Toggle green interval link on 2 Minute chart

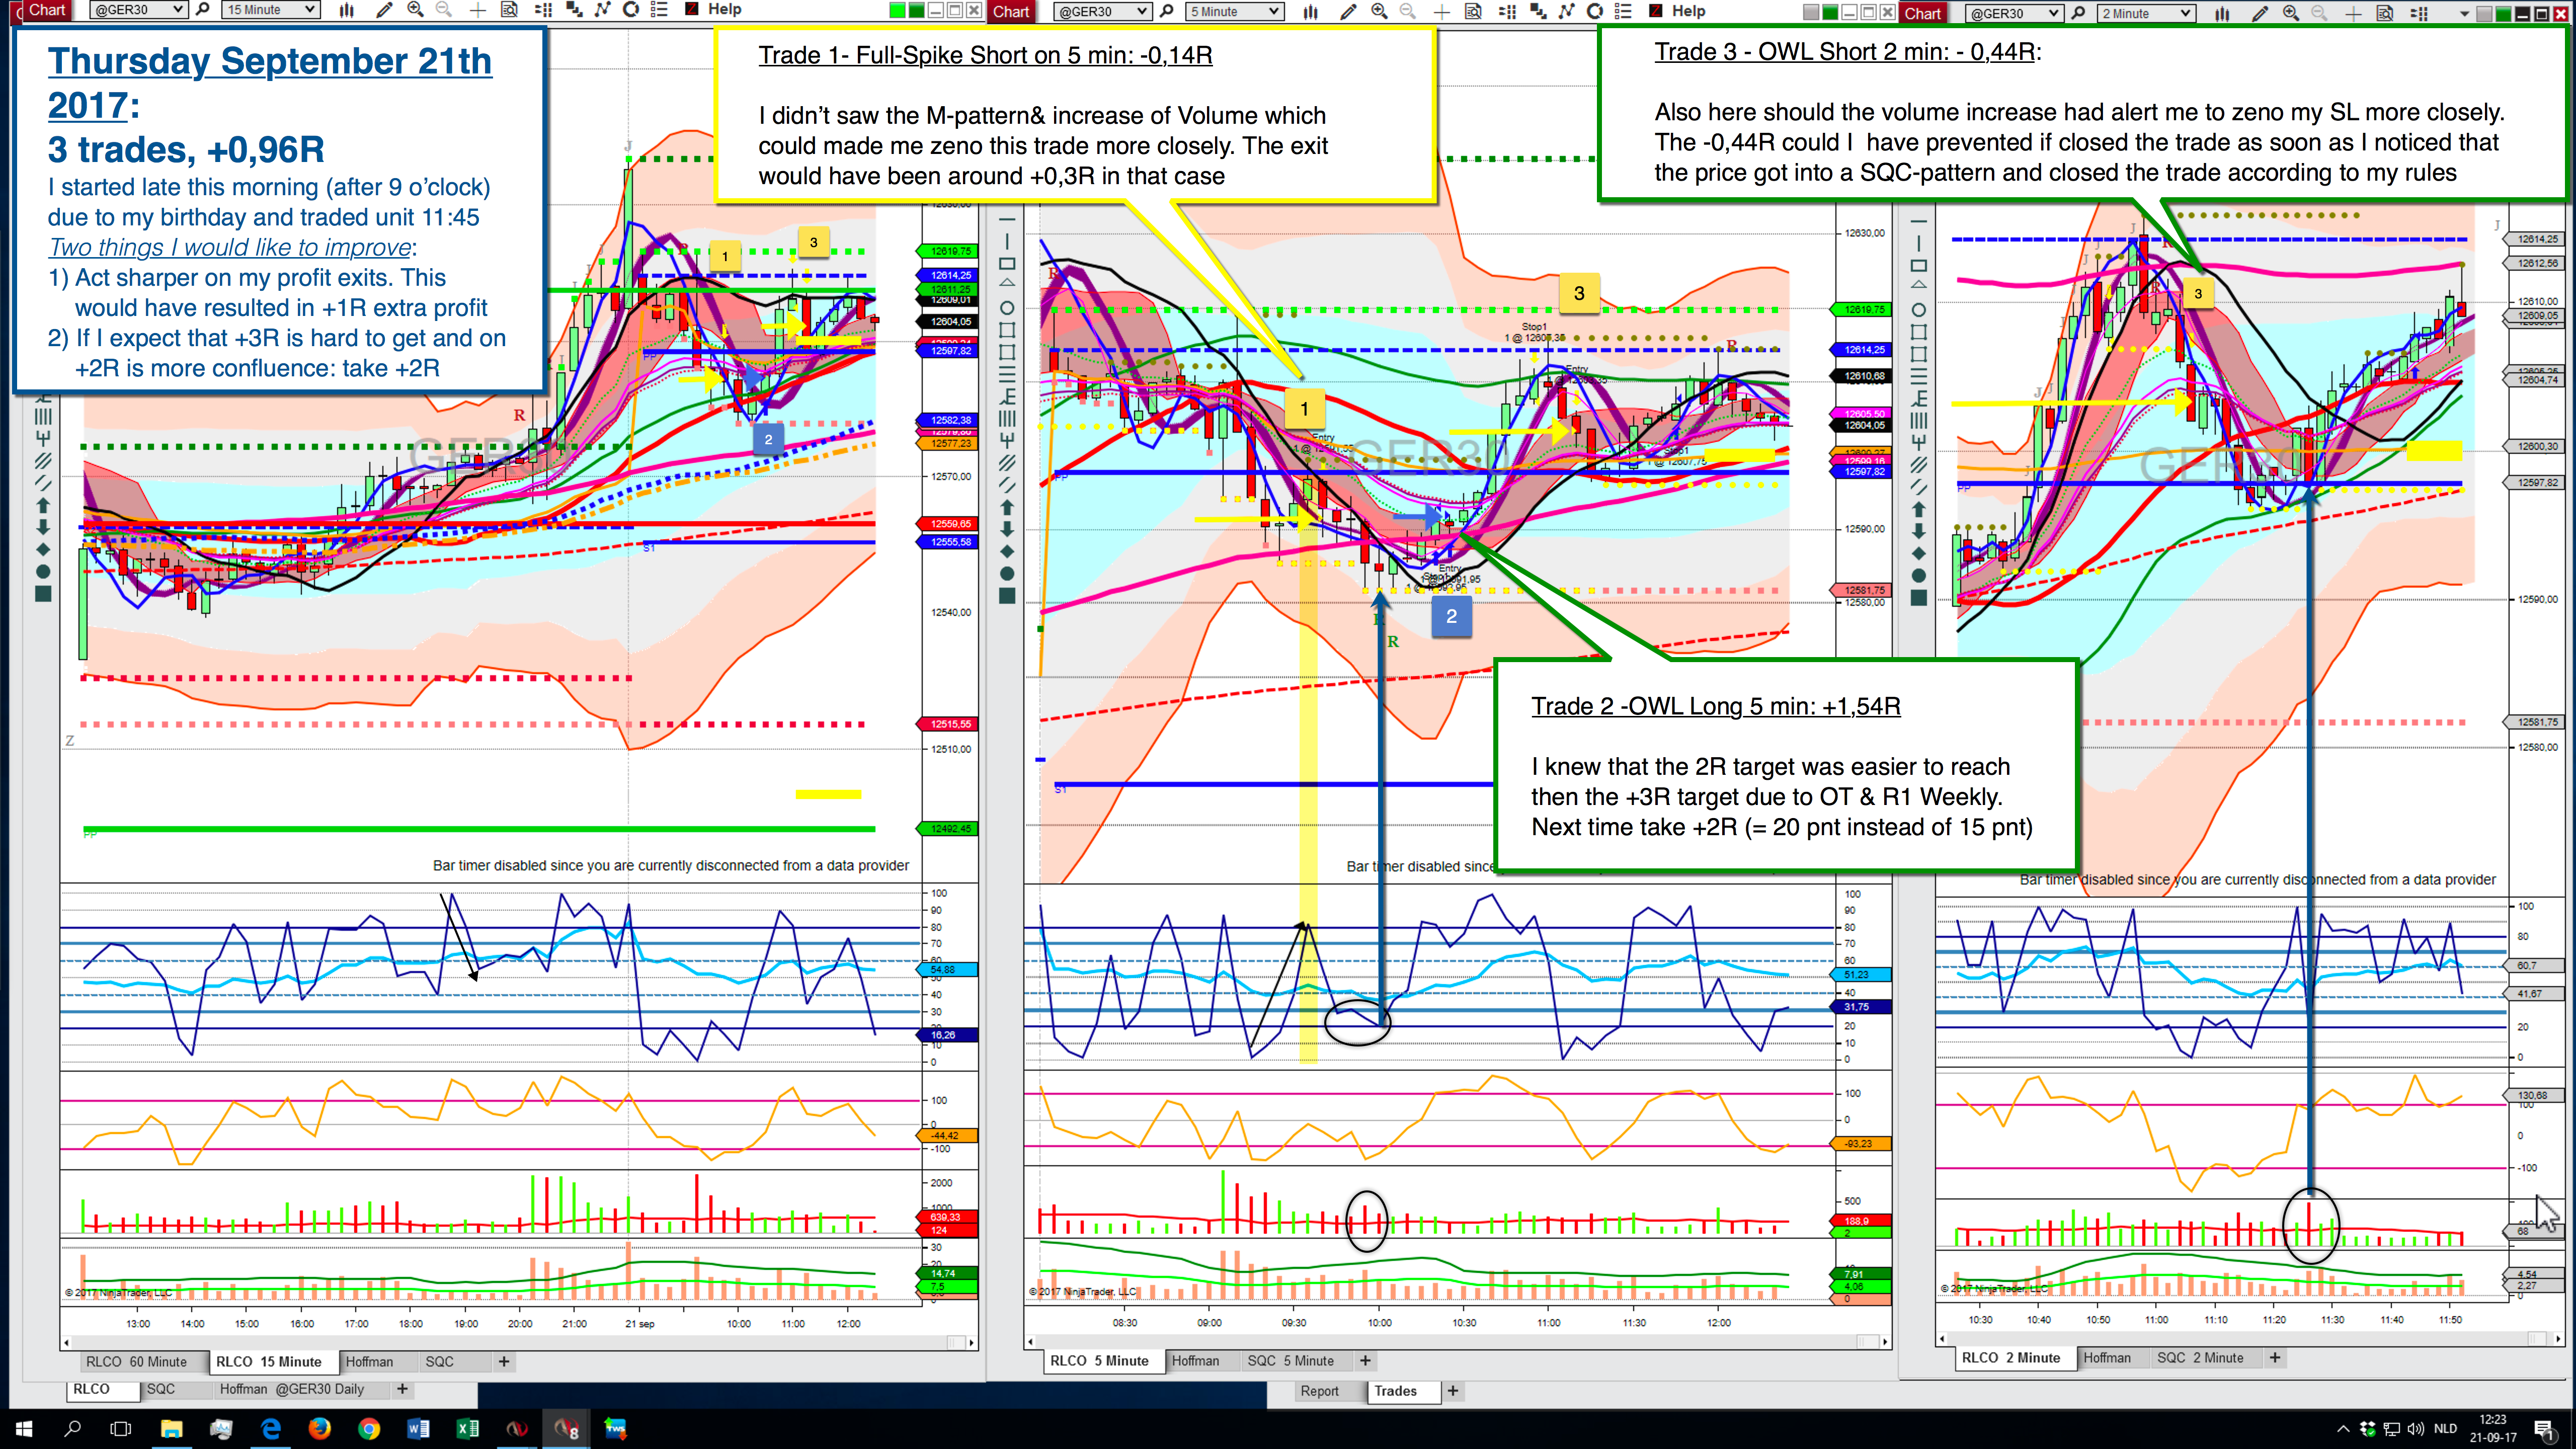tap(2503, 14)
